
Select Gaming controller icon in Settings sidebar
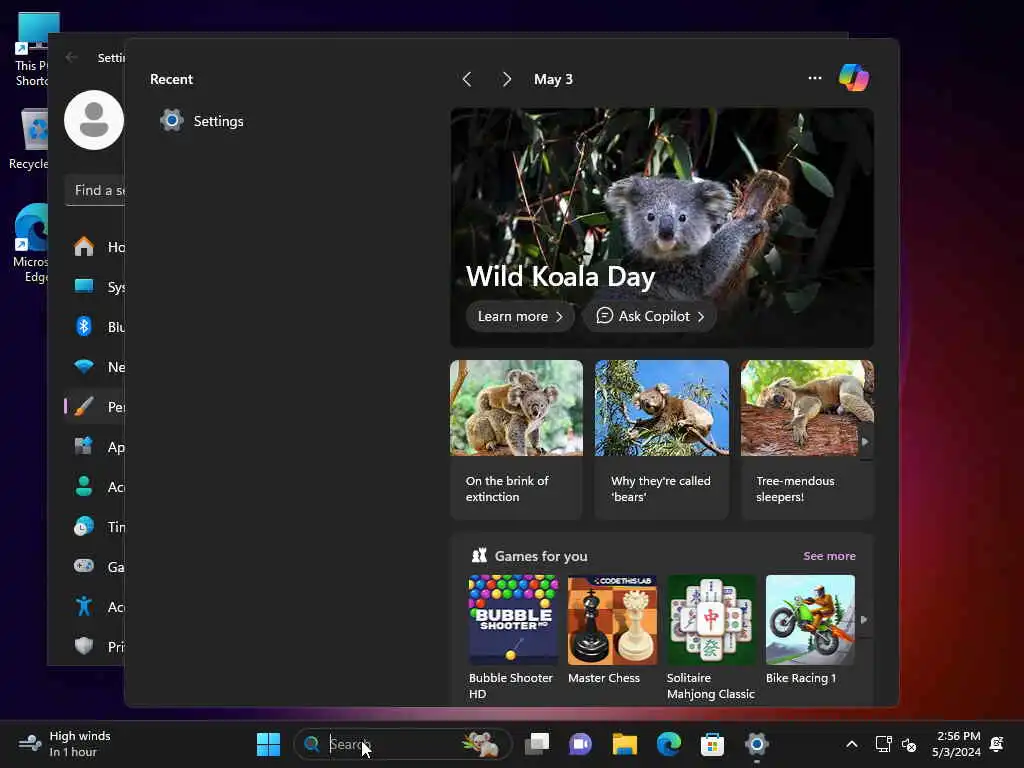point(84,566)
